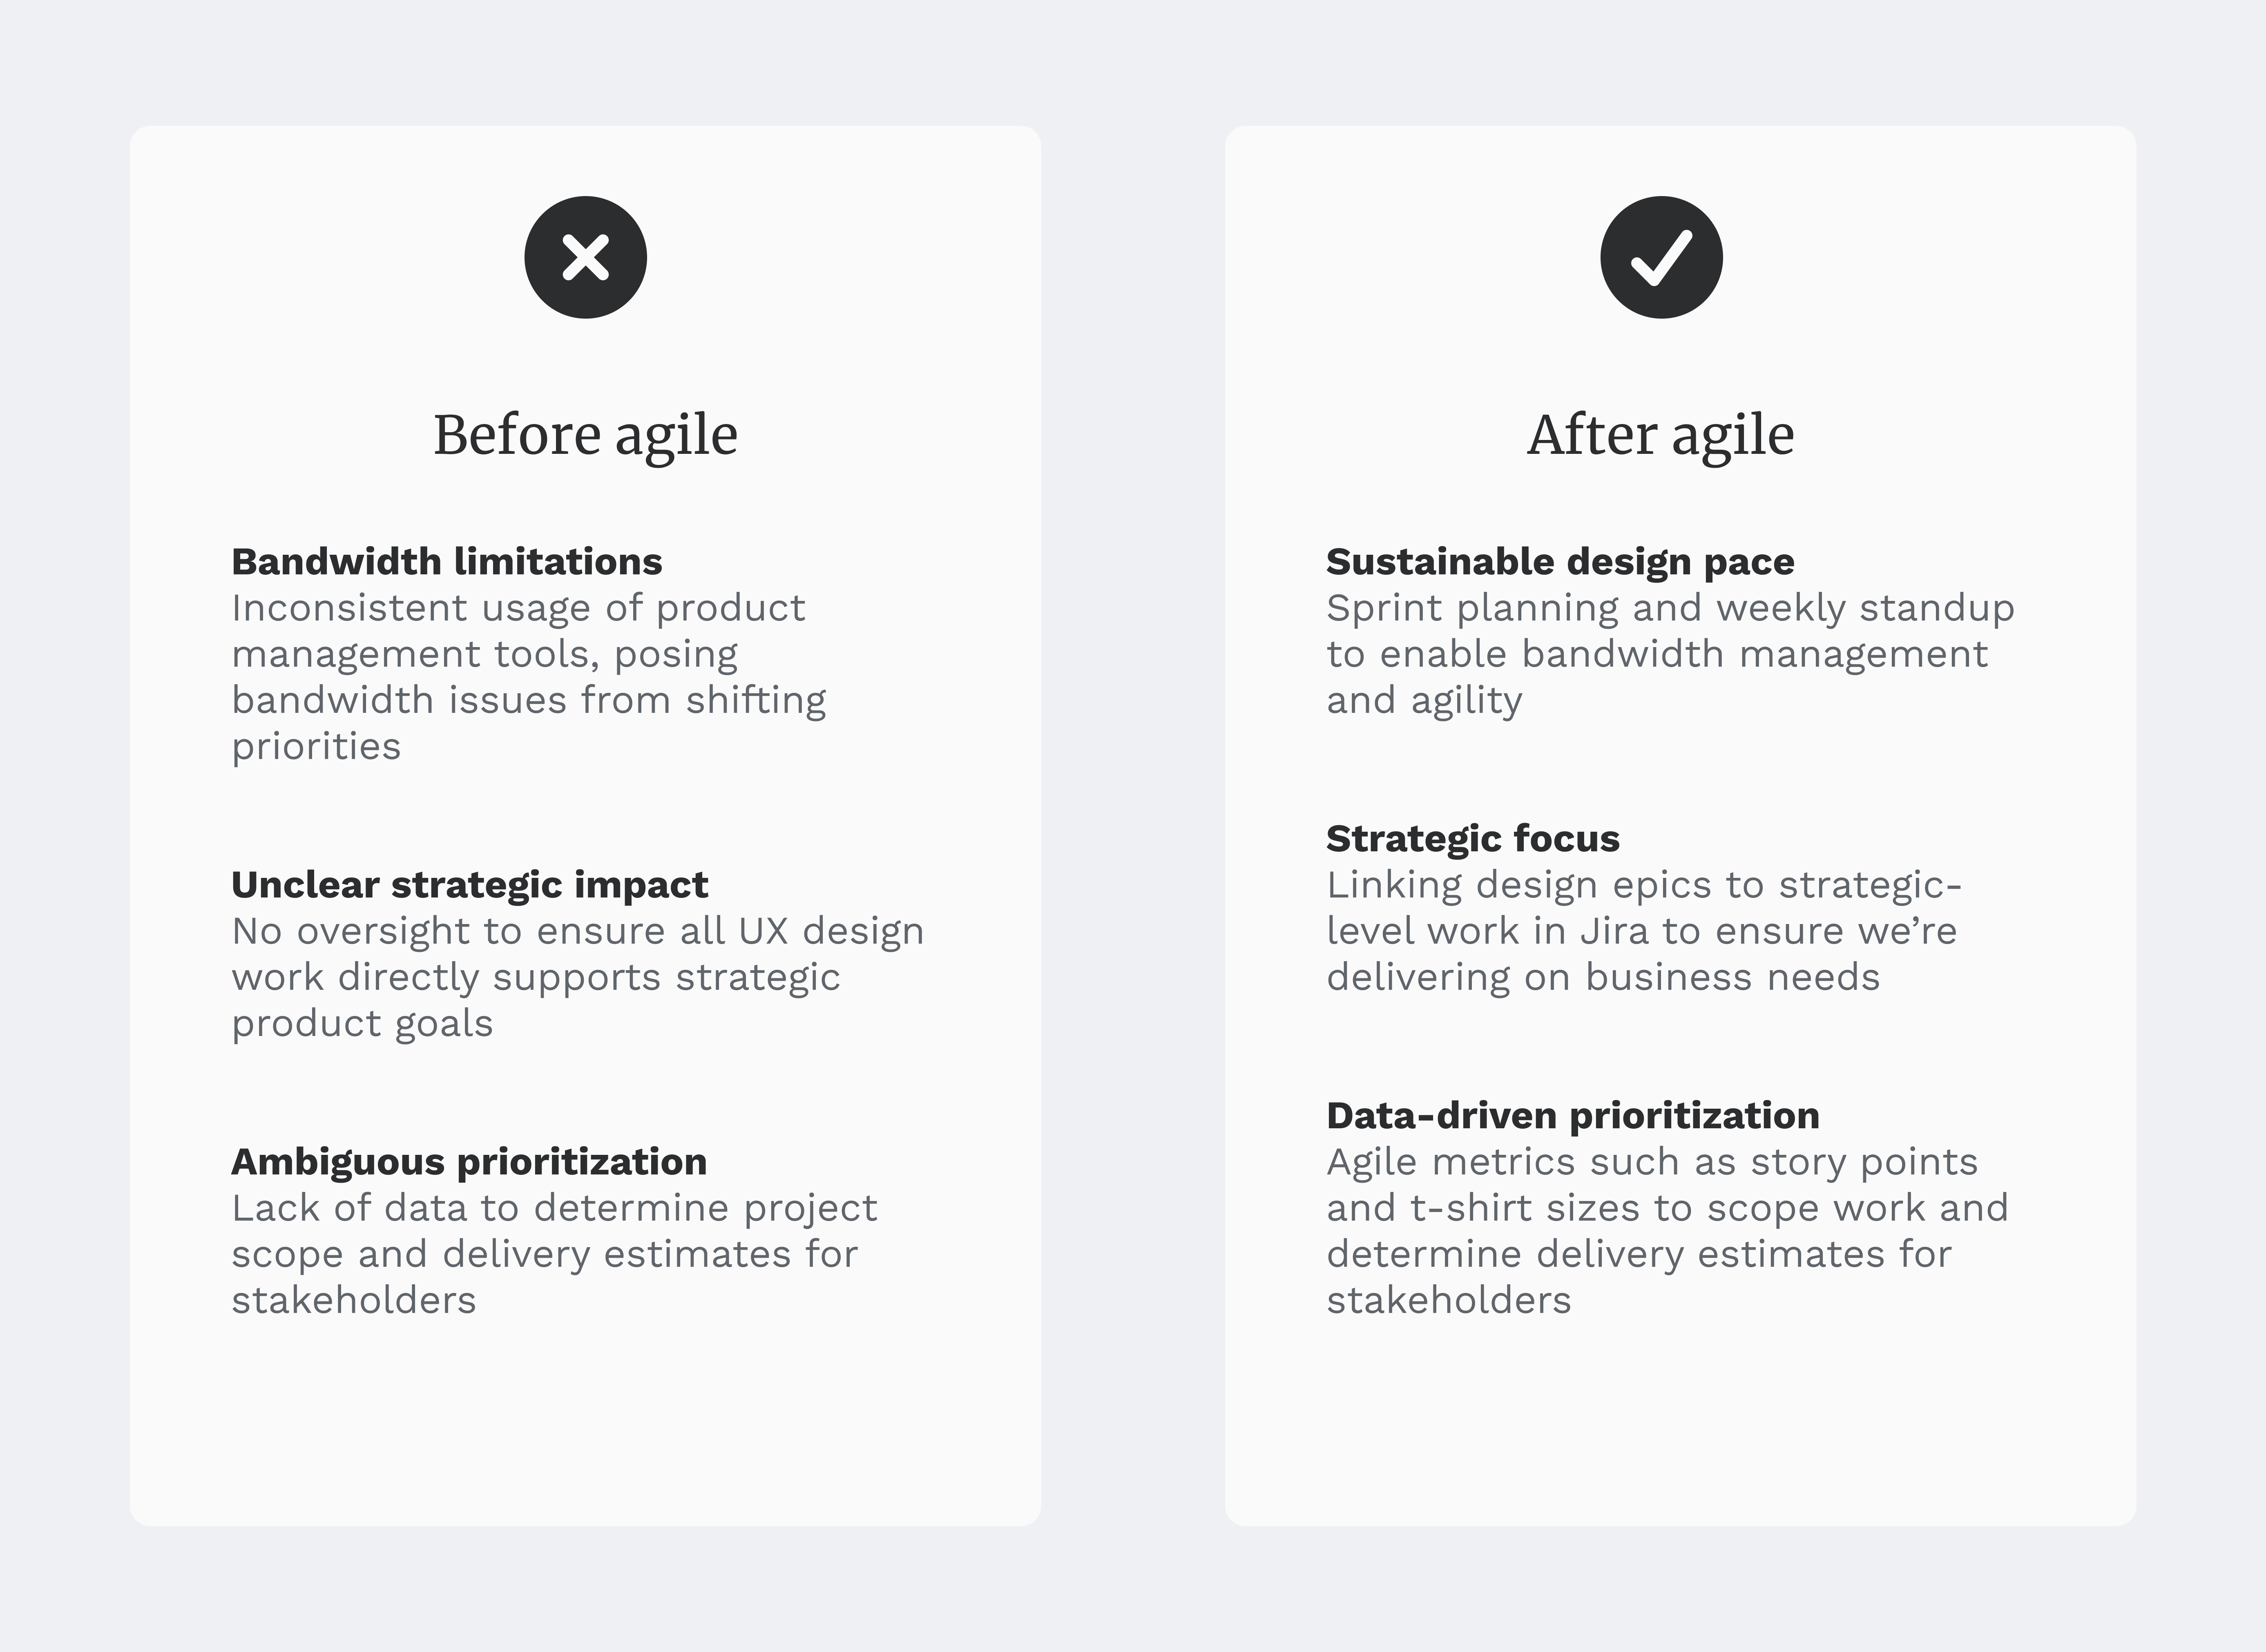Click the paragraph starting 'Linking design epics'
Screen dimensions: 2266x1652
point(1643,931)
